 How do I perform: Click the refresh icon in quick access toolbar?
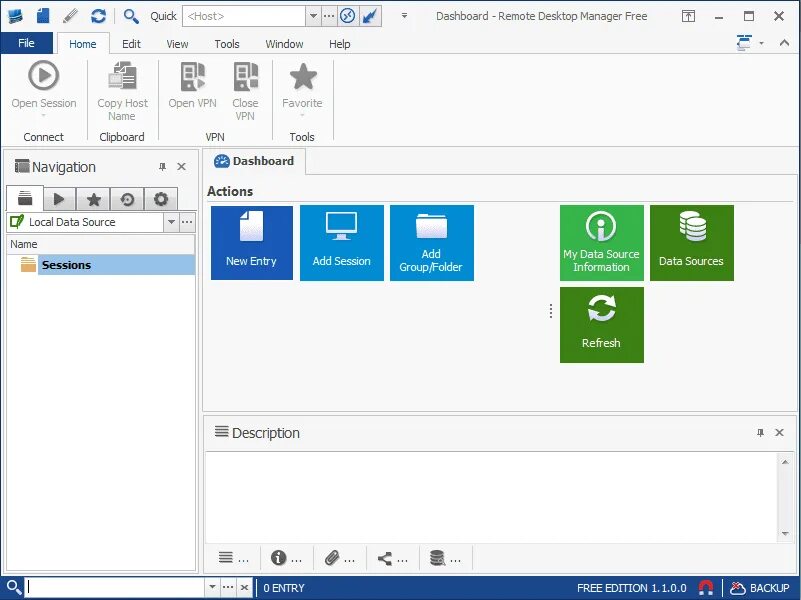(98, 16)
